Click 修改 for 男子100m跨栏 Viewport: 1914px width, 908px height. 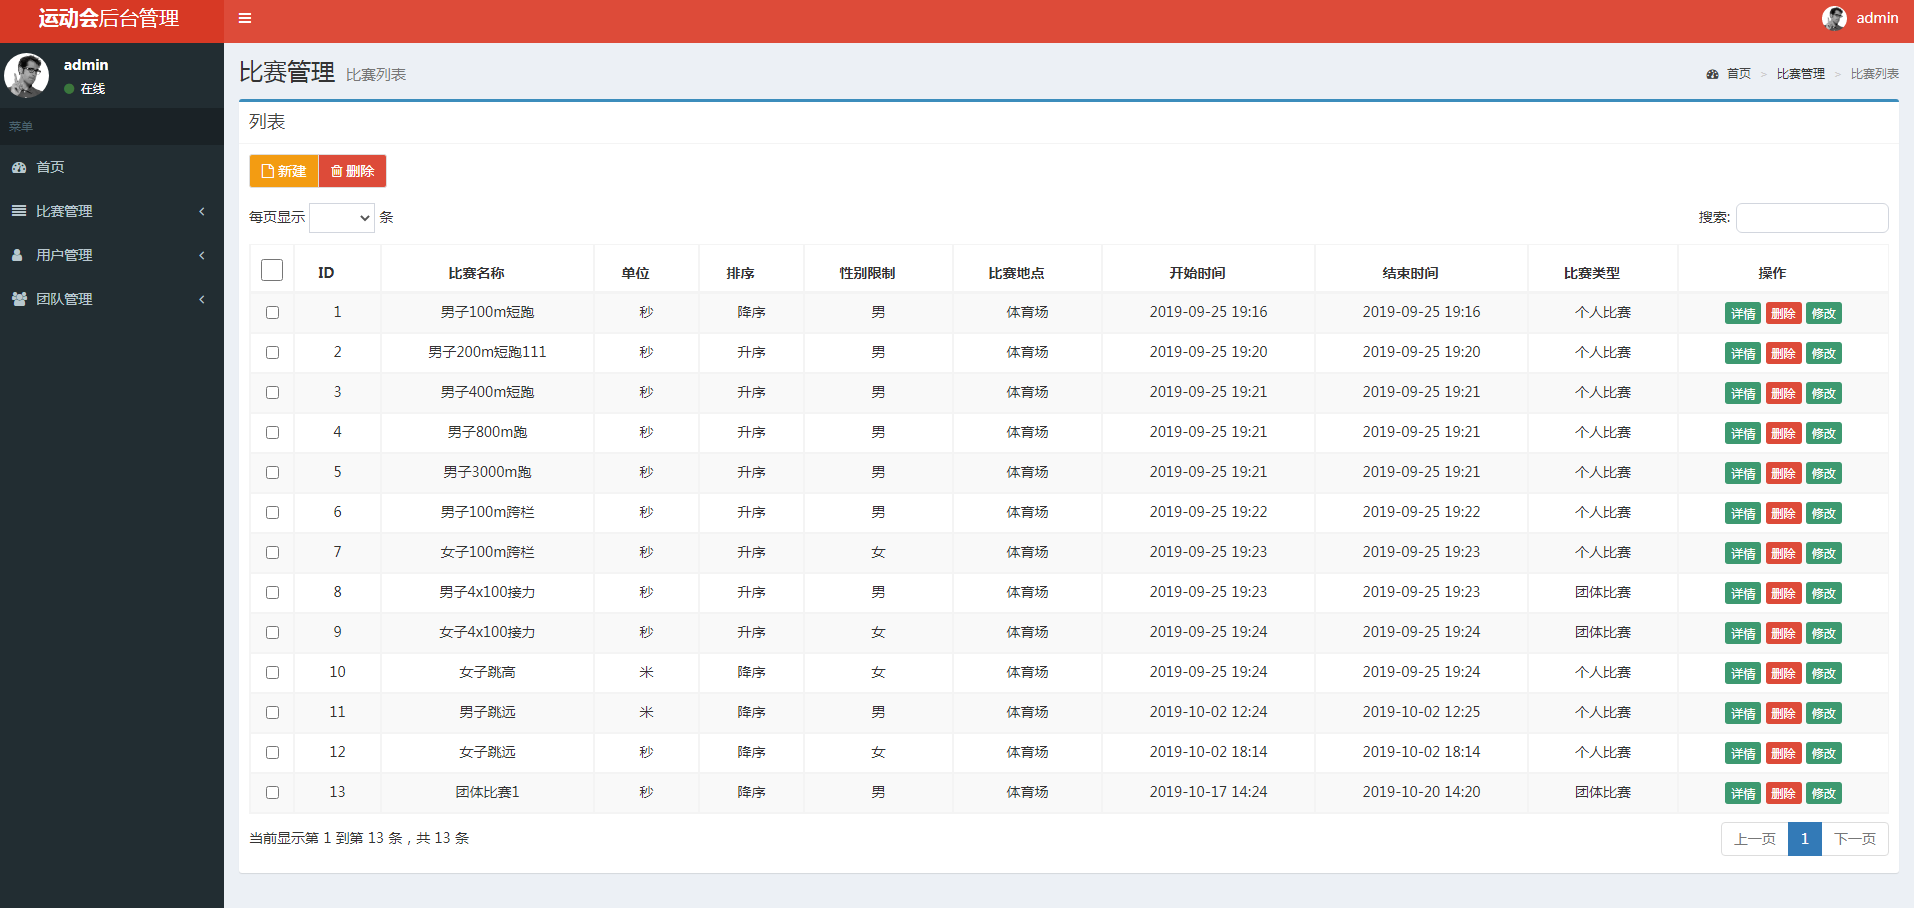point(1824,513)
